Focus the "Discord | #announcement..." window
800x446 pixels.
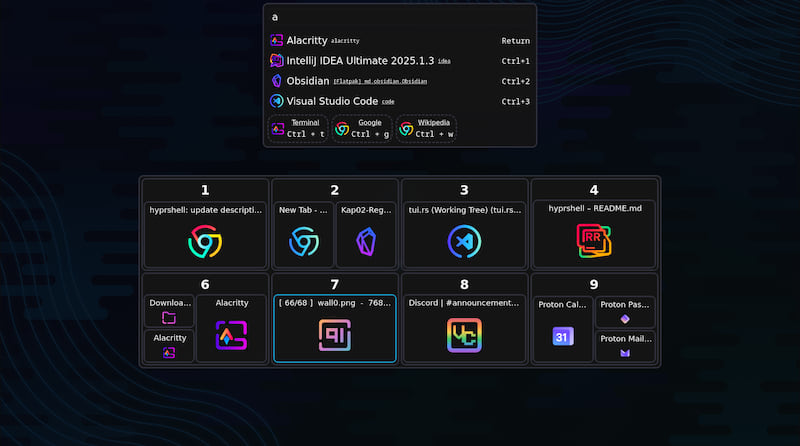[464, 329]
